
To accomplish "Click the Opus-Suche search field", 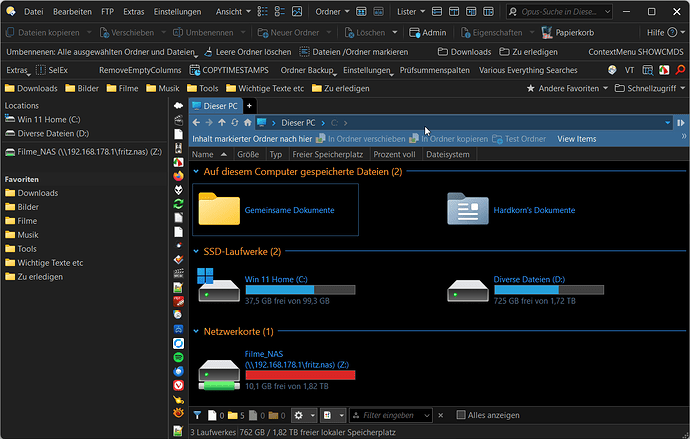I will click(x=559, y=12).
